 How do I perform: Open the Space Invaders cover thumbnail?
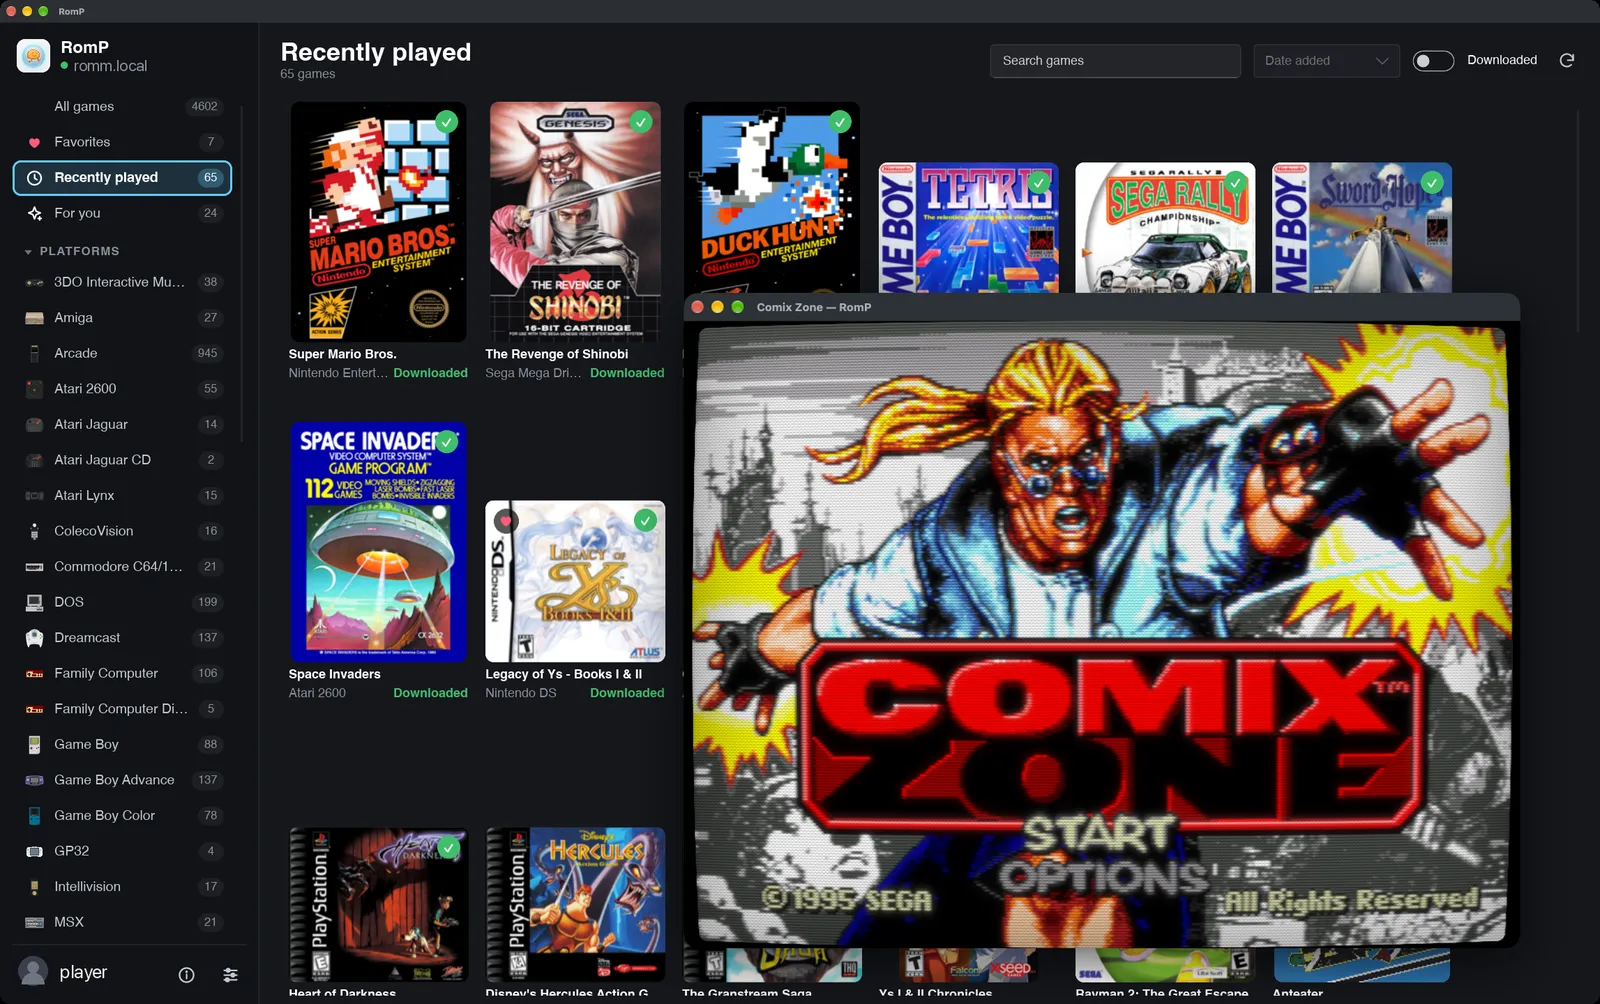[379, 541]
